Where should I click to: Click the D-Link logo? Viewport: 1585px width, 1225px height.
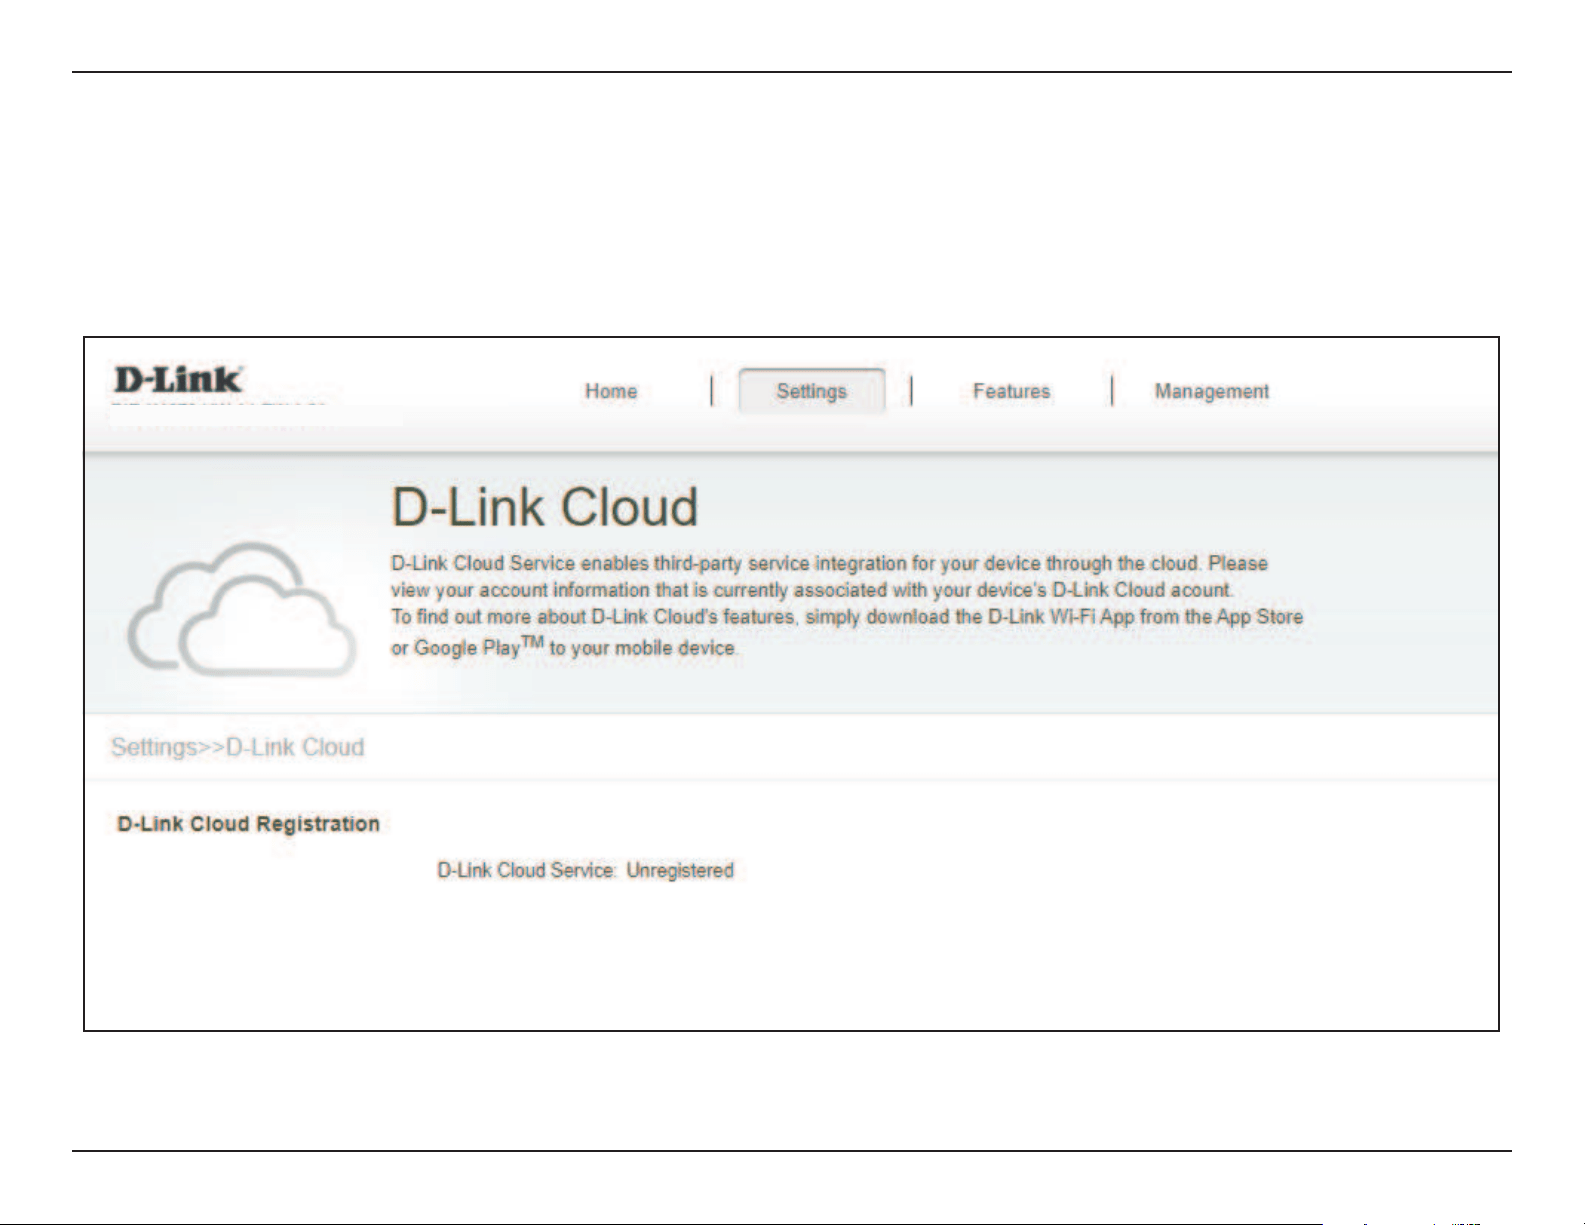[178, 380]
